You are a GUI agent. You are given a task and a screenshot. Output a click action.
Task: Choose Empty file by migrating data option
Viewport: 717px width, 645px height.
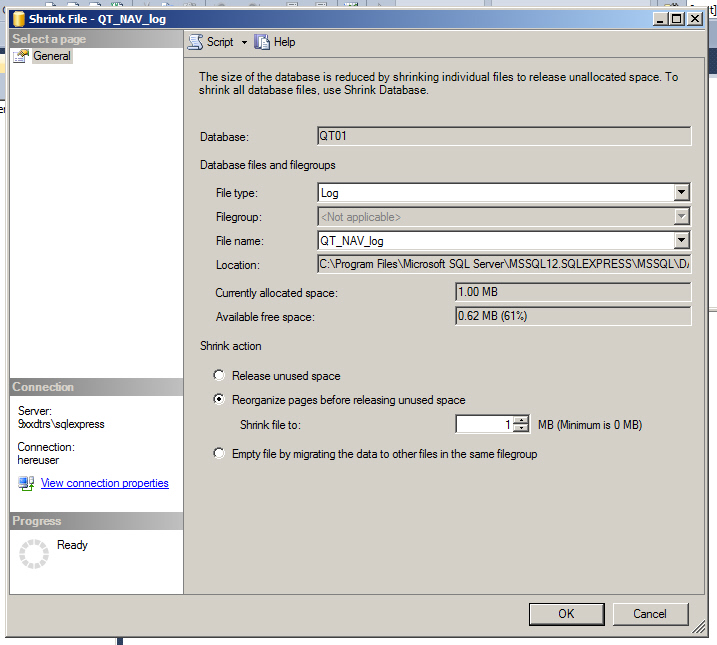220,454
